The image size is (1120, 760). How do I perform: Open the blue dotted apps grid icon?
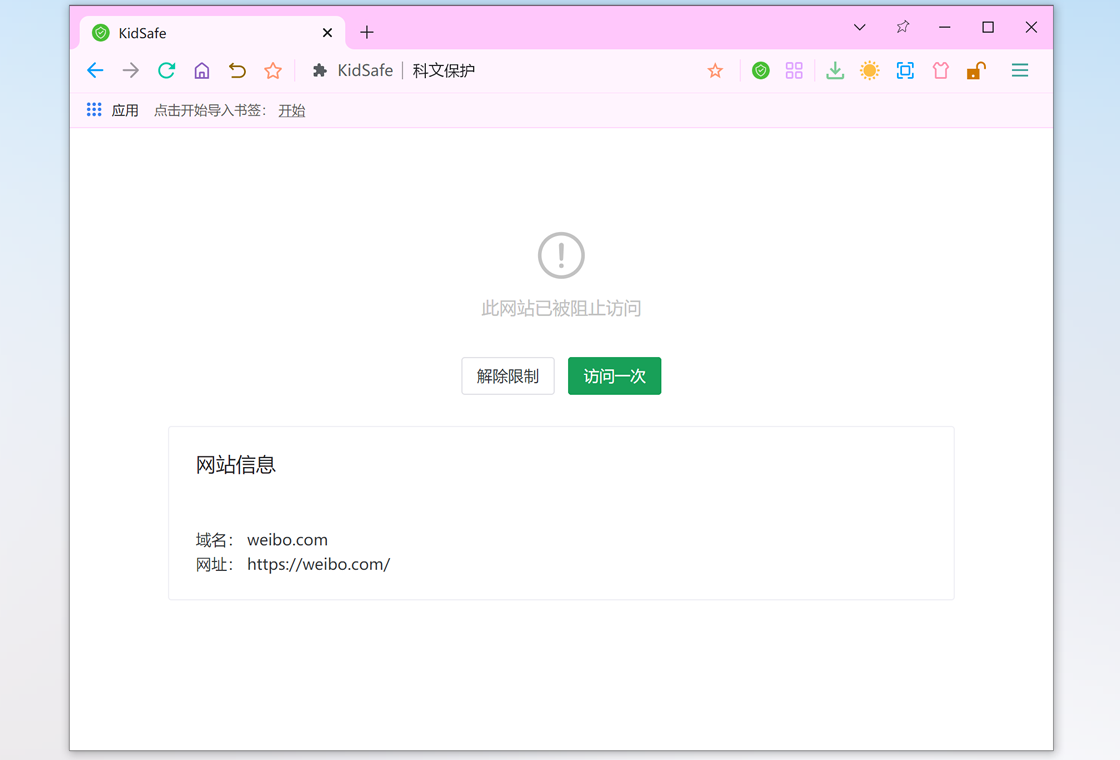pos(94,109)
